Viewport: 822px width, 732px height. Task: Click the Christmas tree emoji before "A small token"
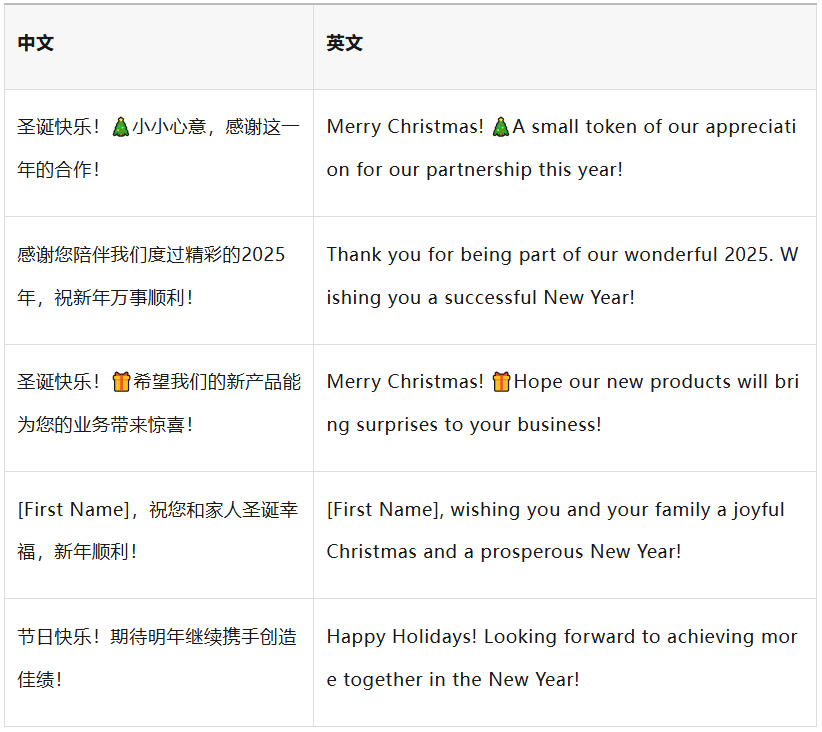pyautogui.click(x=501, y=127)
